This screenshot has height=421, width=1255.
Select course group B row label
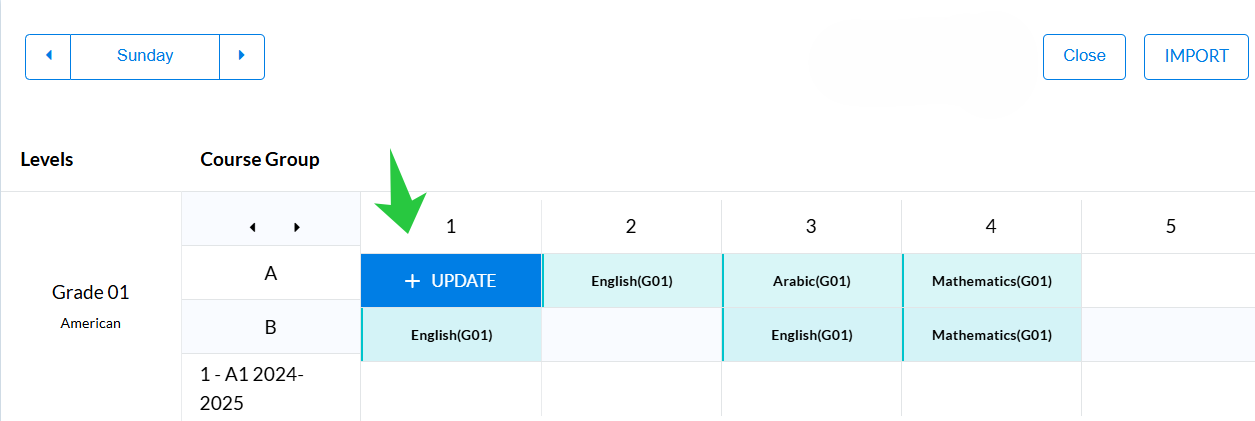pos(270,327)
